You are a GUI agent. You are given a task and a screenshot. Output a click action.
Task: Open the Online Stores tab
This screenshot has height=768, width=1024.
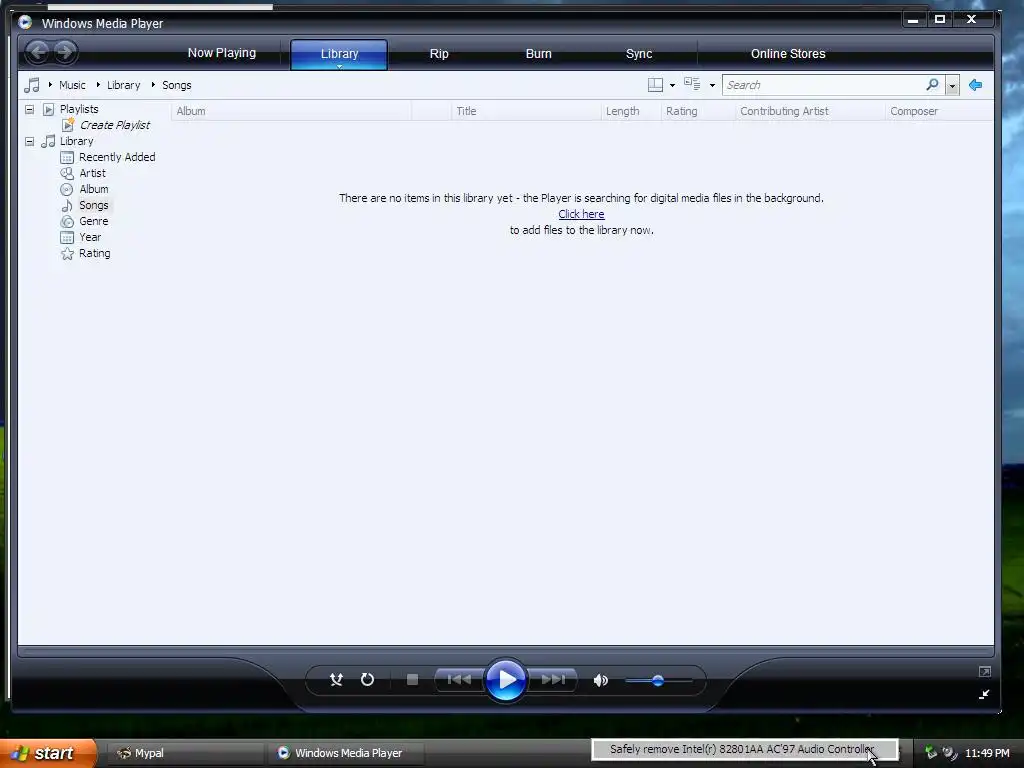coord(788,54)
